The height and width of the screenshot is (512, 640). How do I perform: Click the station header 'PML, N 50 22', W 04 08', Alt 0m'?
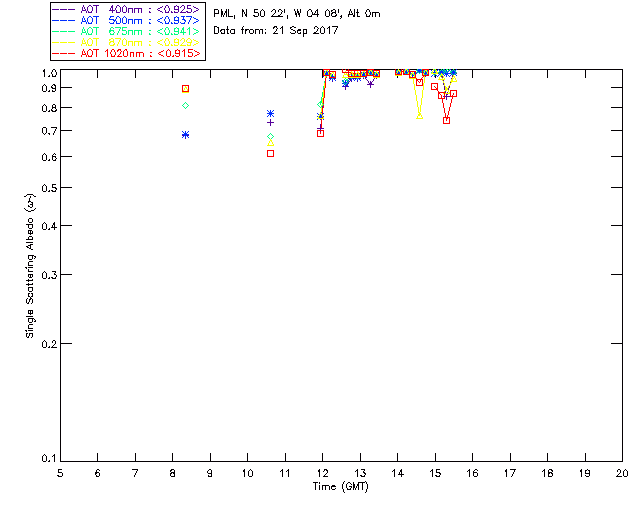point(297,14)
